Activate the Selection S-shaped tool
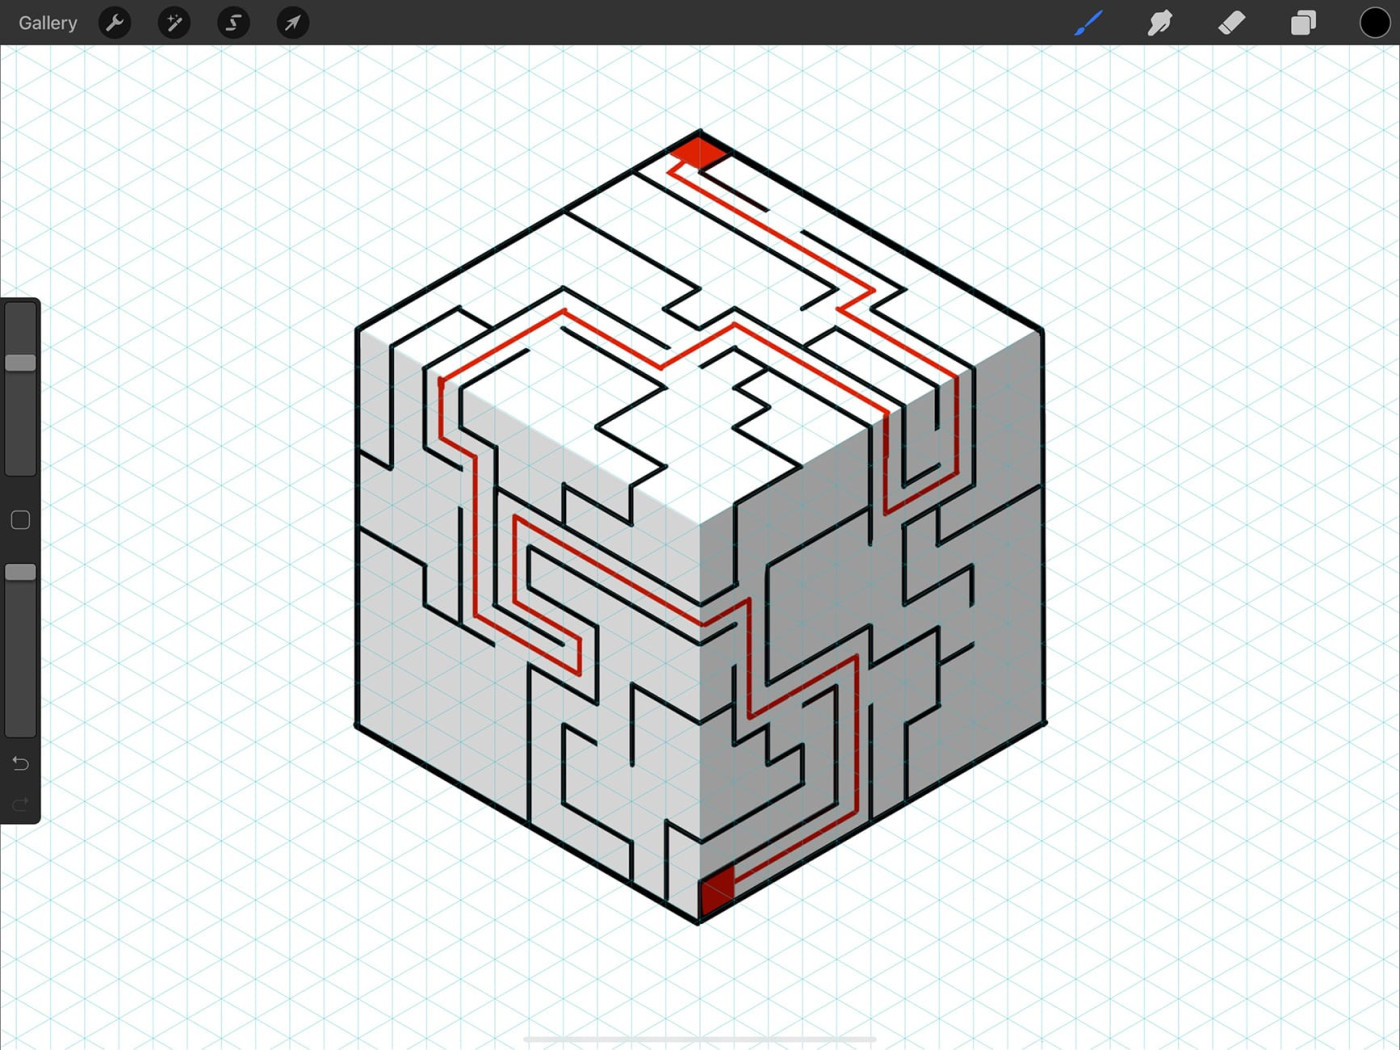Image resolution: width=1400 pixels, height=1050 pixels. 233,23
